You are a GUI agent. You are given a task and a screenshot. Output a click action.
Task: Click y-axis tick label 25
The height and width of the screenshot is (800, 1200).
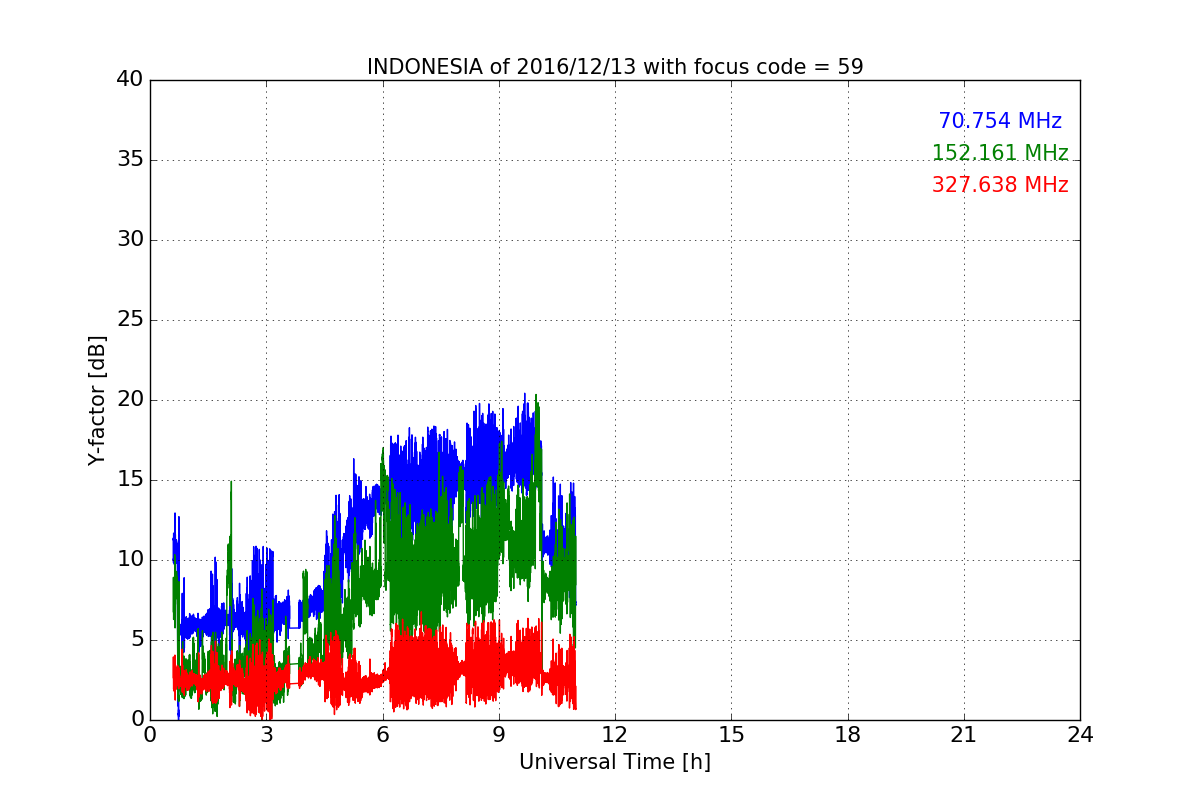(130, 320)
